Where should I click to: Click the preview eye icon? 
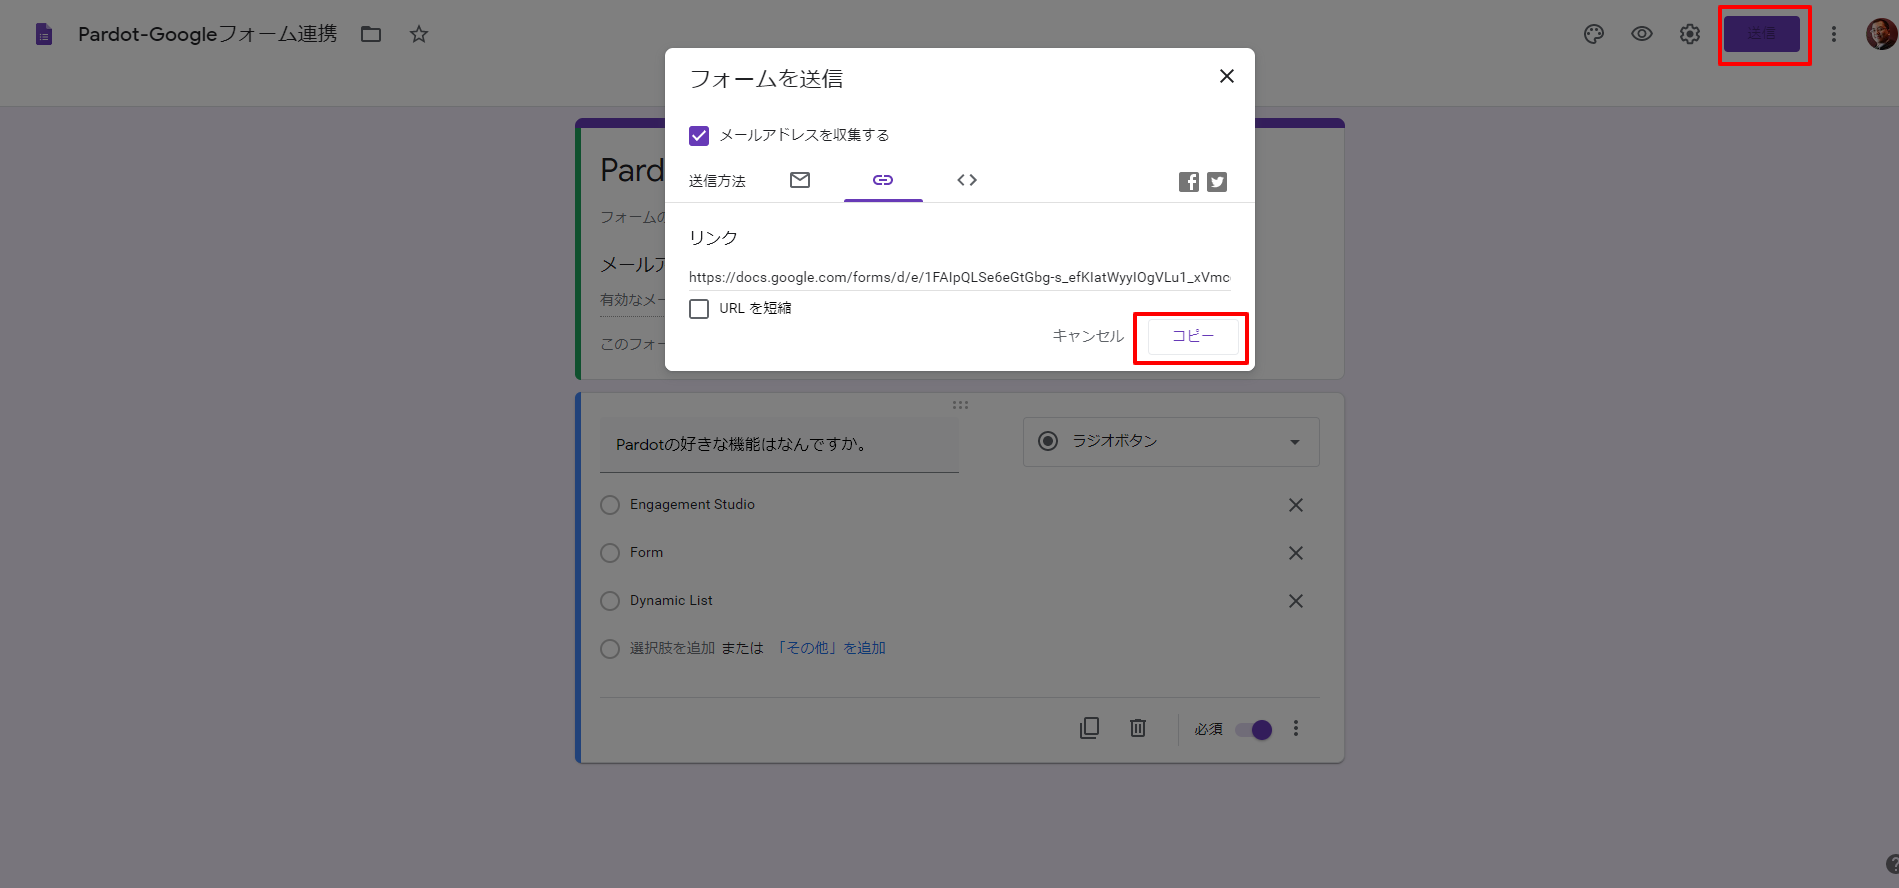click(x=1642, y=34)
